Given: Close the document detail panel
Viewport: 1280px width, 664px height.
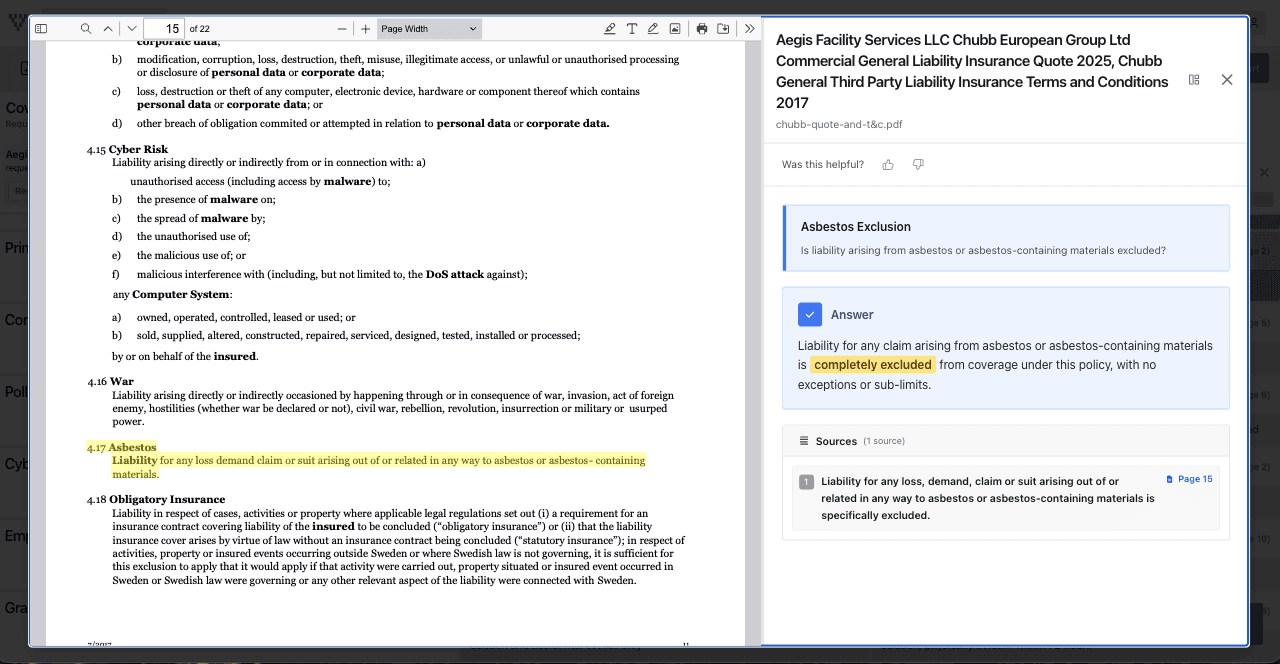Looking at the screenshot, I should coord(1227,80).
